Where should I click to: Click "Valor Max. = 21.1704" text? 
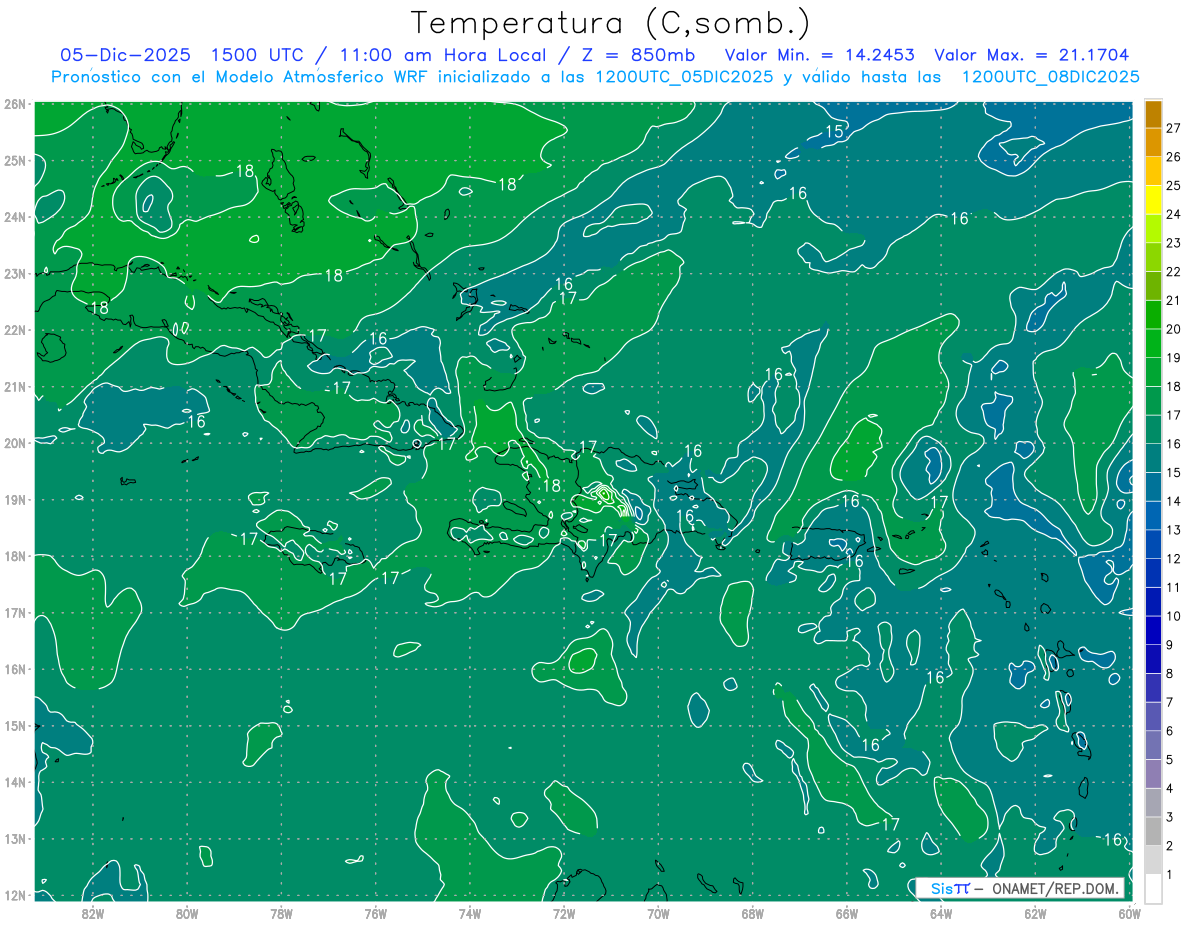click(x=1031, y=55)
